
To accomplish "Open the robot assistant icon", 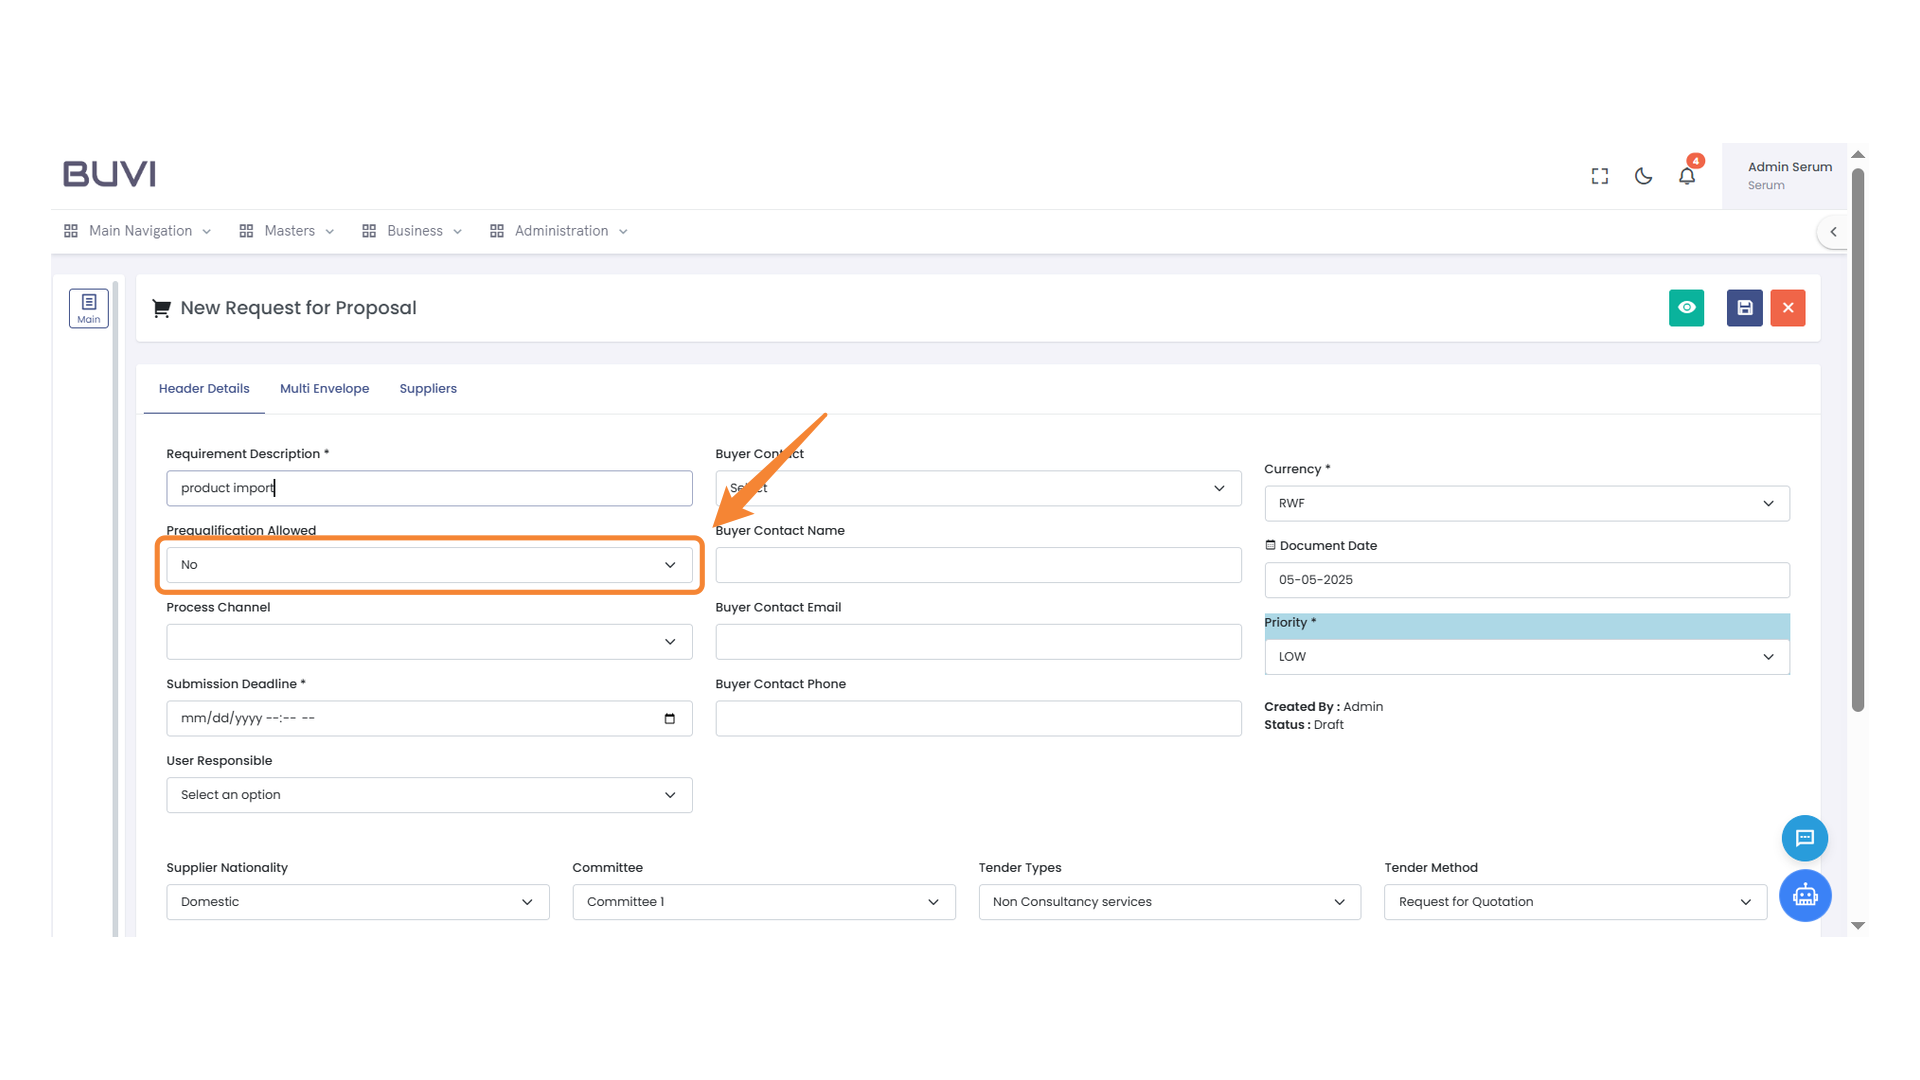I will click(1804, 895).
